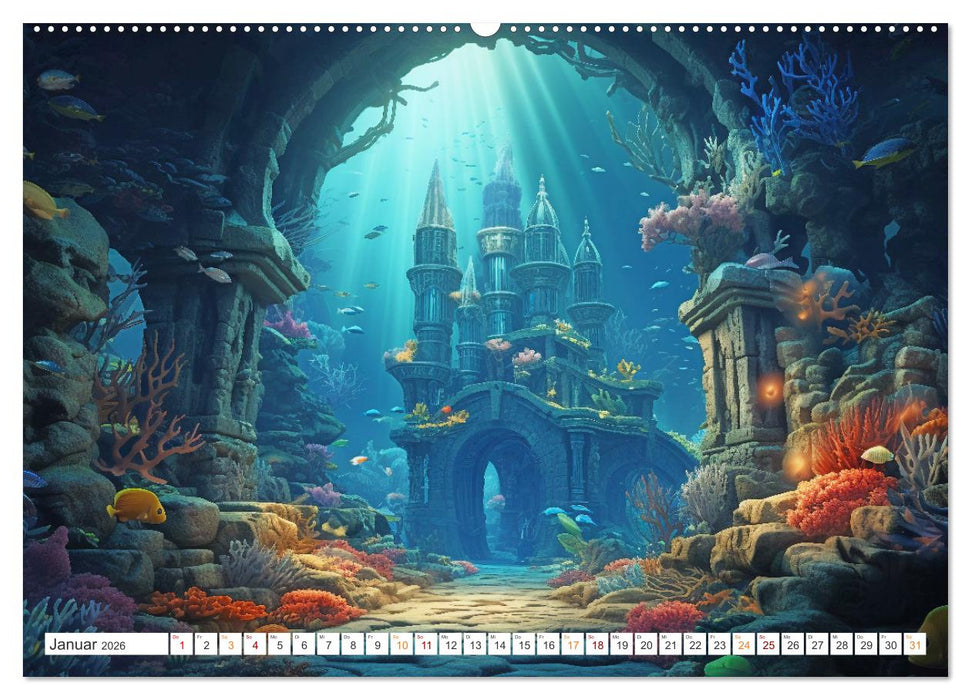
Task: Click date 20 in the calendar row
Action: pos(647,646)
